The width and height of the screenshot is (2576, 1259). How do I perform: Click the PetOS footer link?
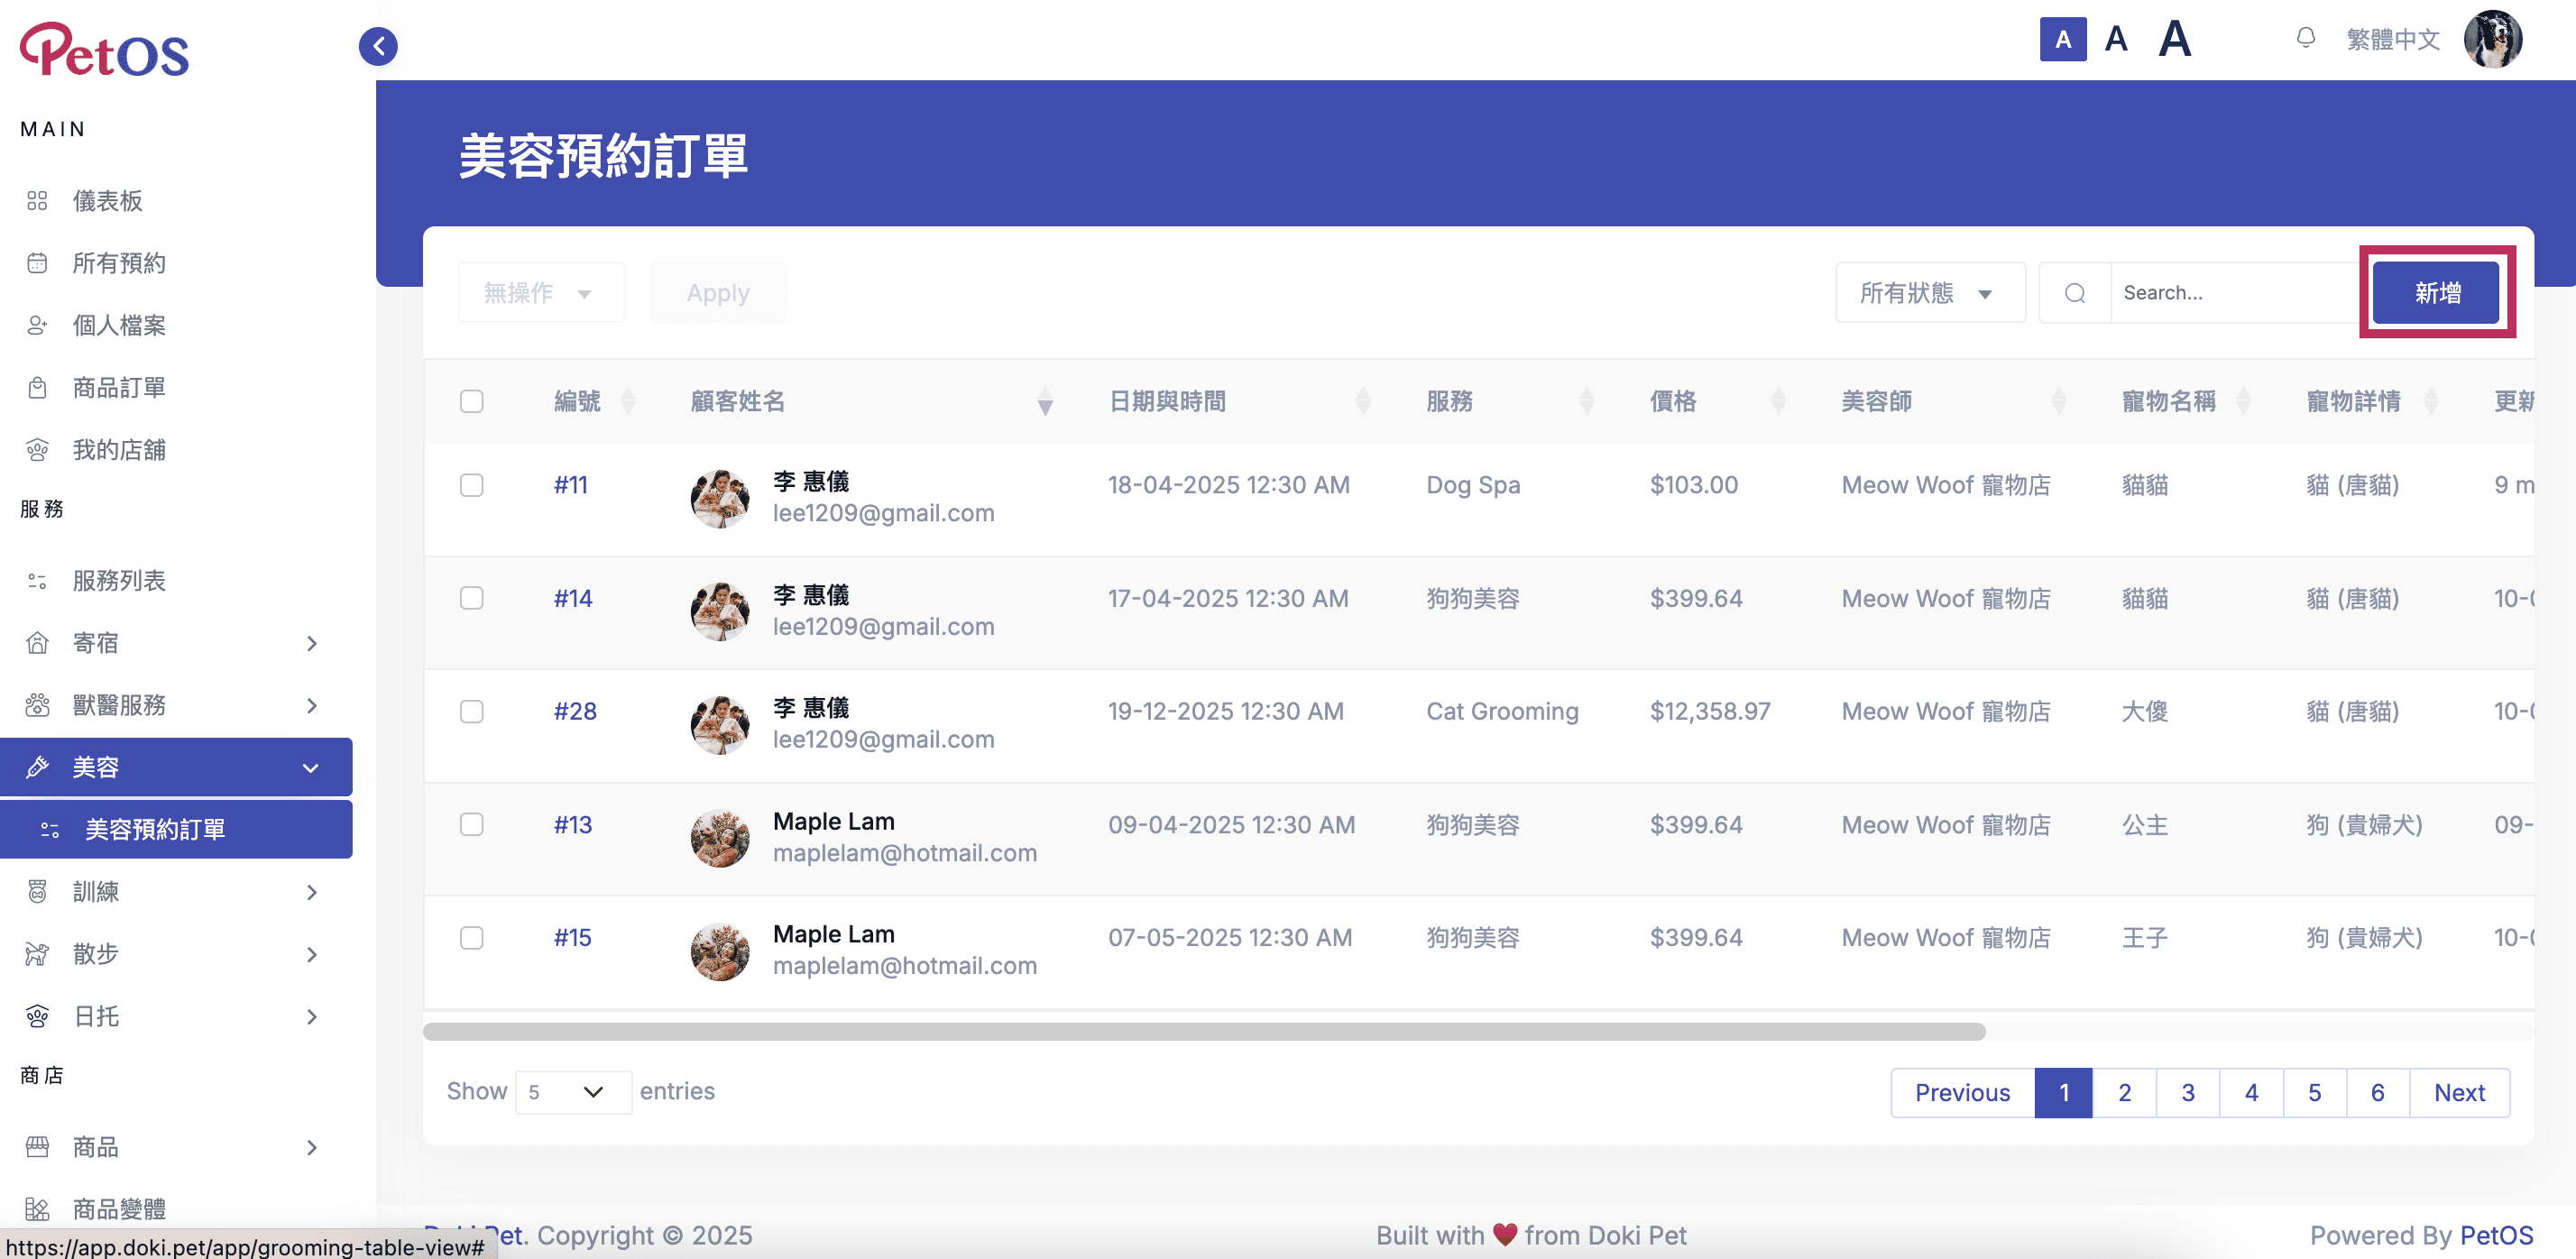coord(2496,1235)
